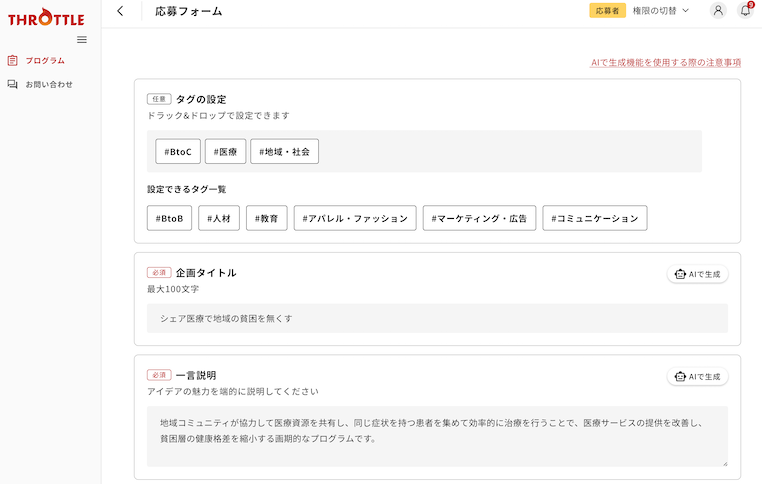This screenshot has width=762, height=484.
Task: Choose the #マーケティング・広告 tag
Action: click(x=480, y=218)
